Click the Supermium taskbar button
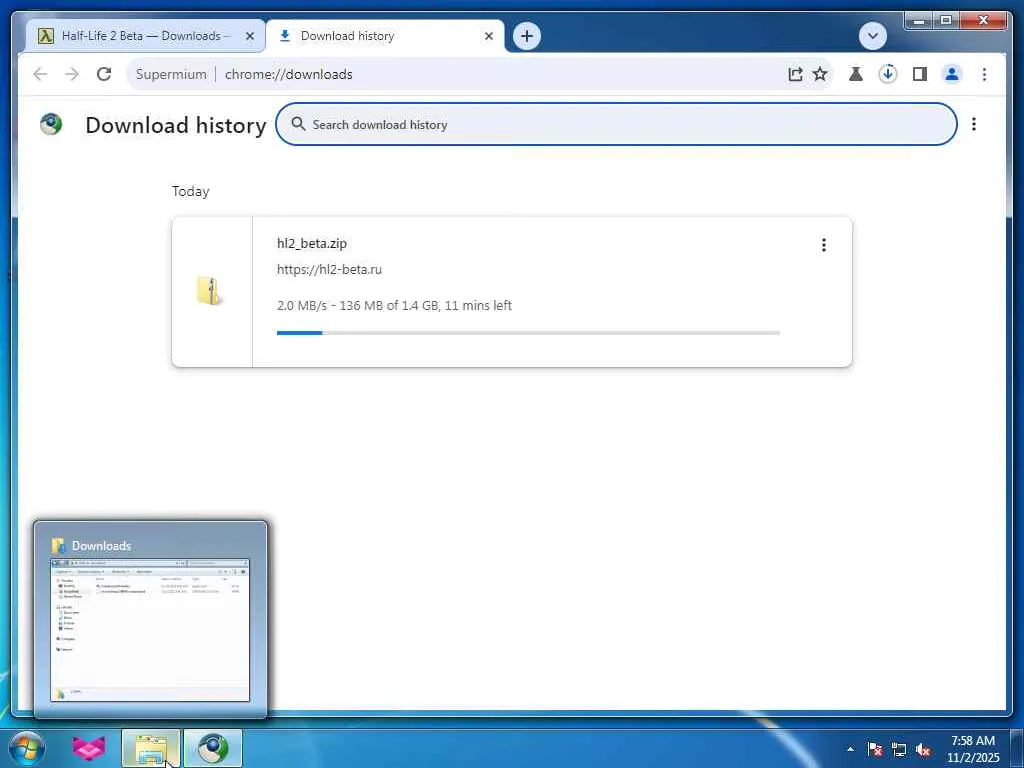 [213, 748]
